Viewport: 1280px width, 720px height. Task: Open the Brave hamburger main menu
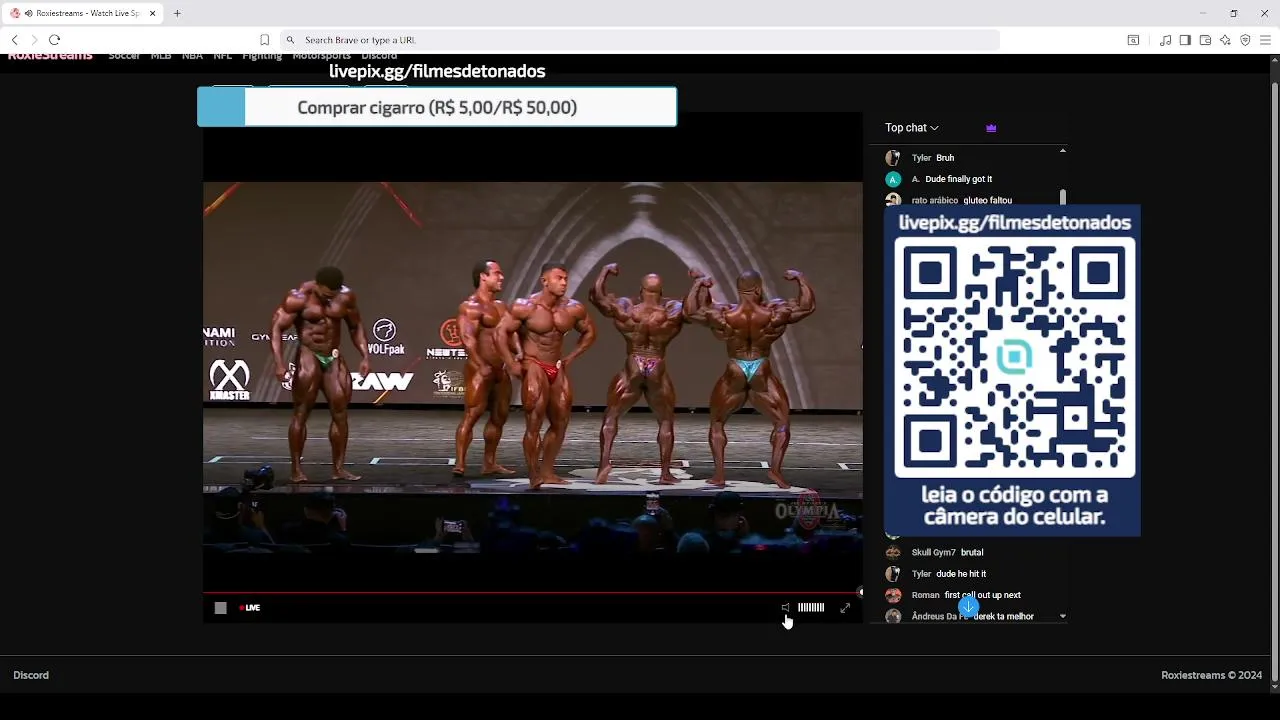1265,40
